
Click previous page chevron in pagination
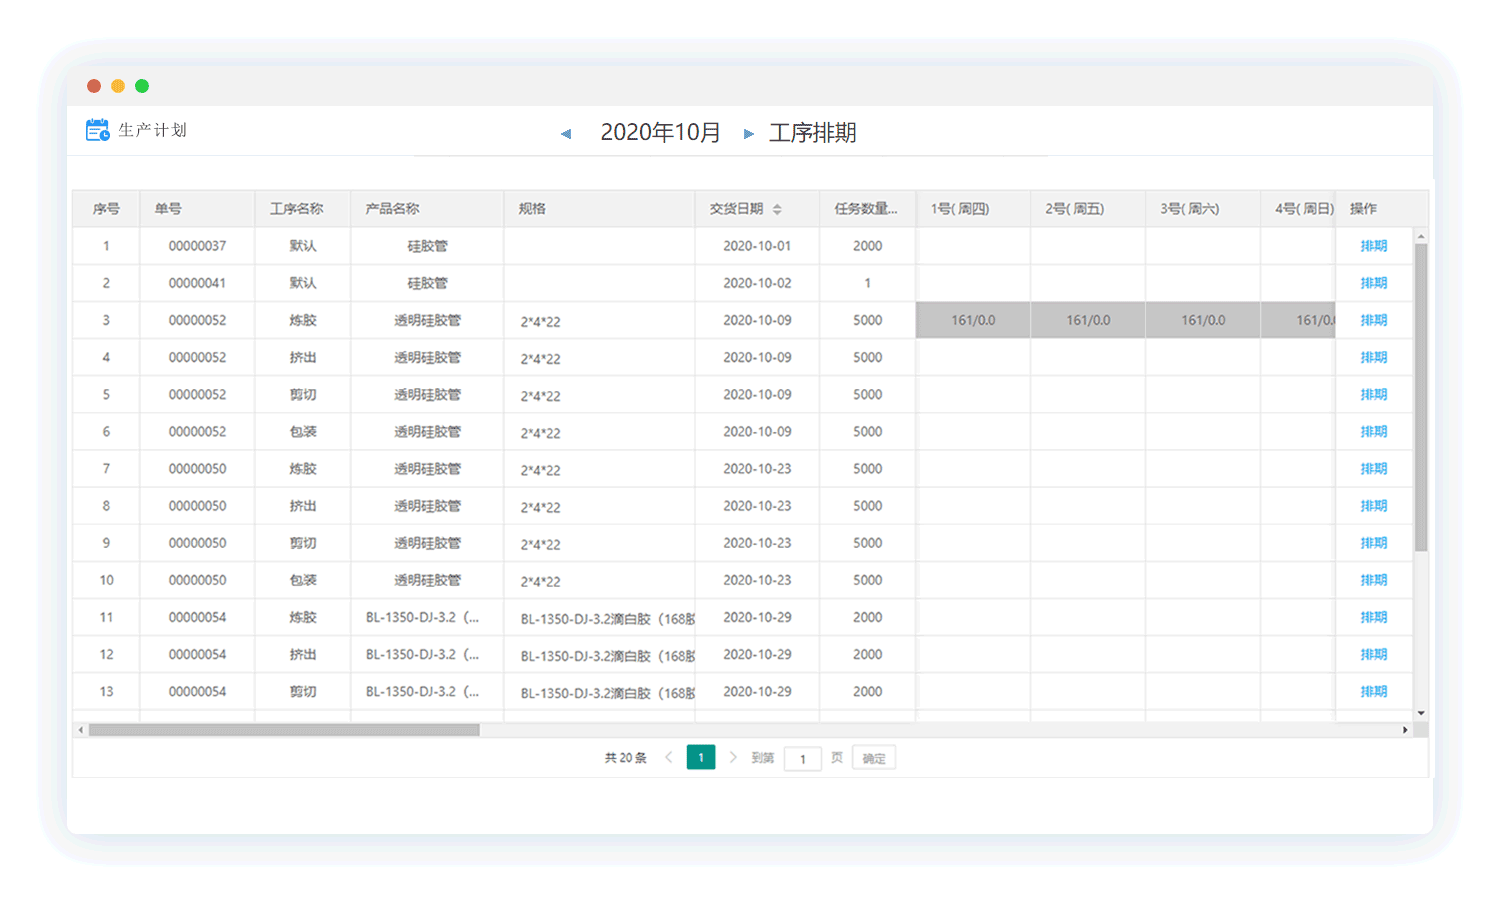pos(669,758)
